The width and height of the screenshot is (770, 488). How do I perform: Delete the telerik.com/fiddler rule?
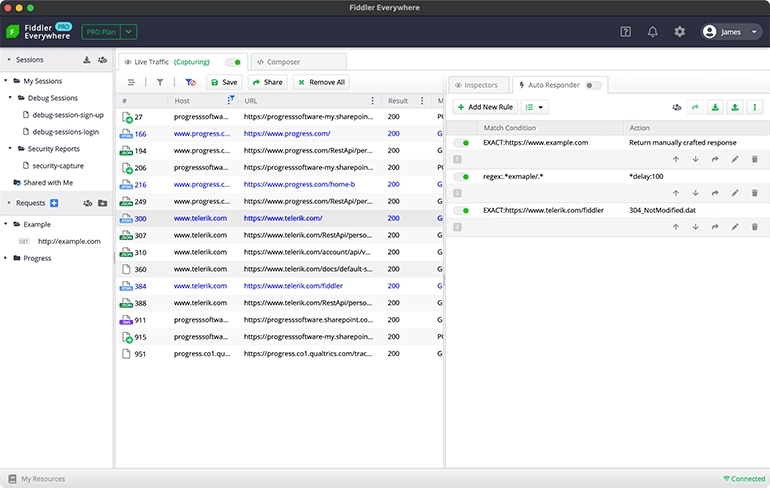[755, 227]
